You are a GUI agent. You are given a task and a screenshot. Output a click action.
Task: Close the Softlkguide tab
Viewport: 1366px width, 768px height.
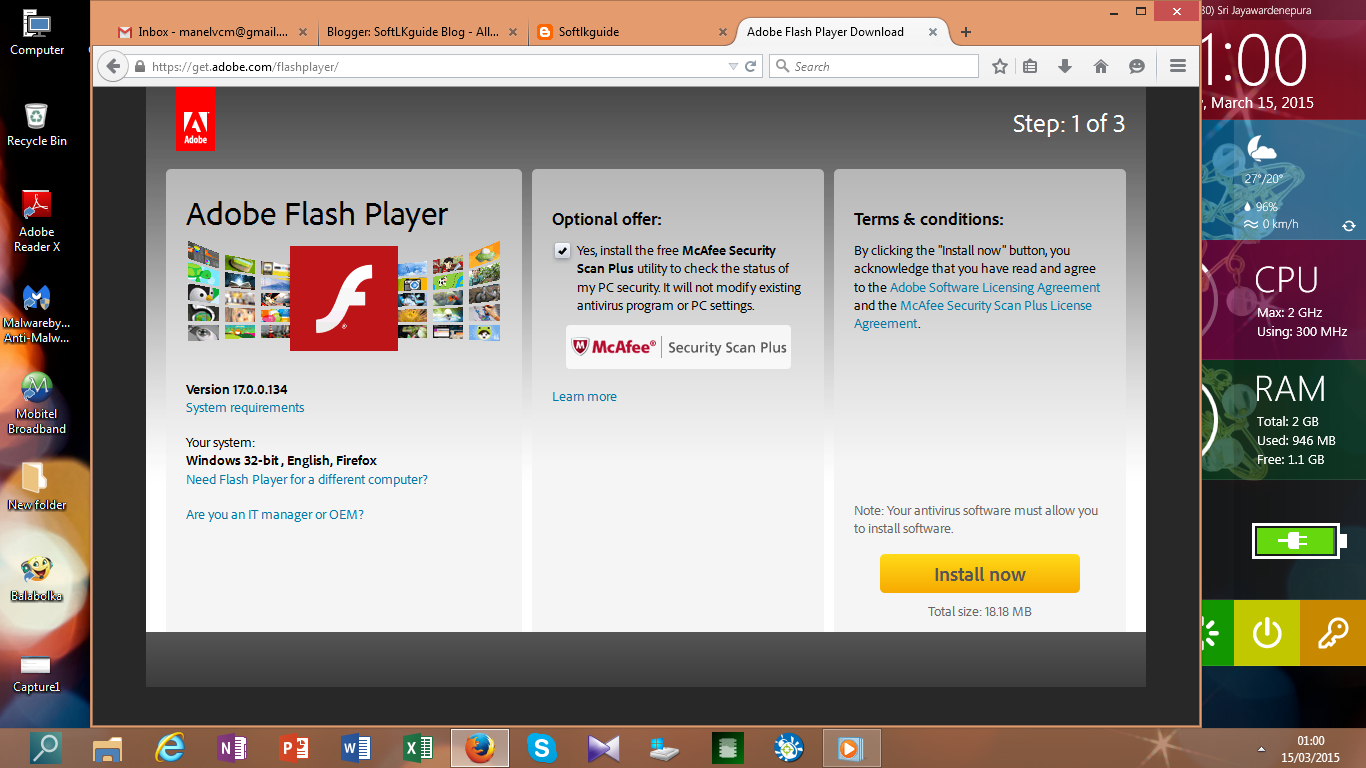pos(722,32)
